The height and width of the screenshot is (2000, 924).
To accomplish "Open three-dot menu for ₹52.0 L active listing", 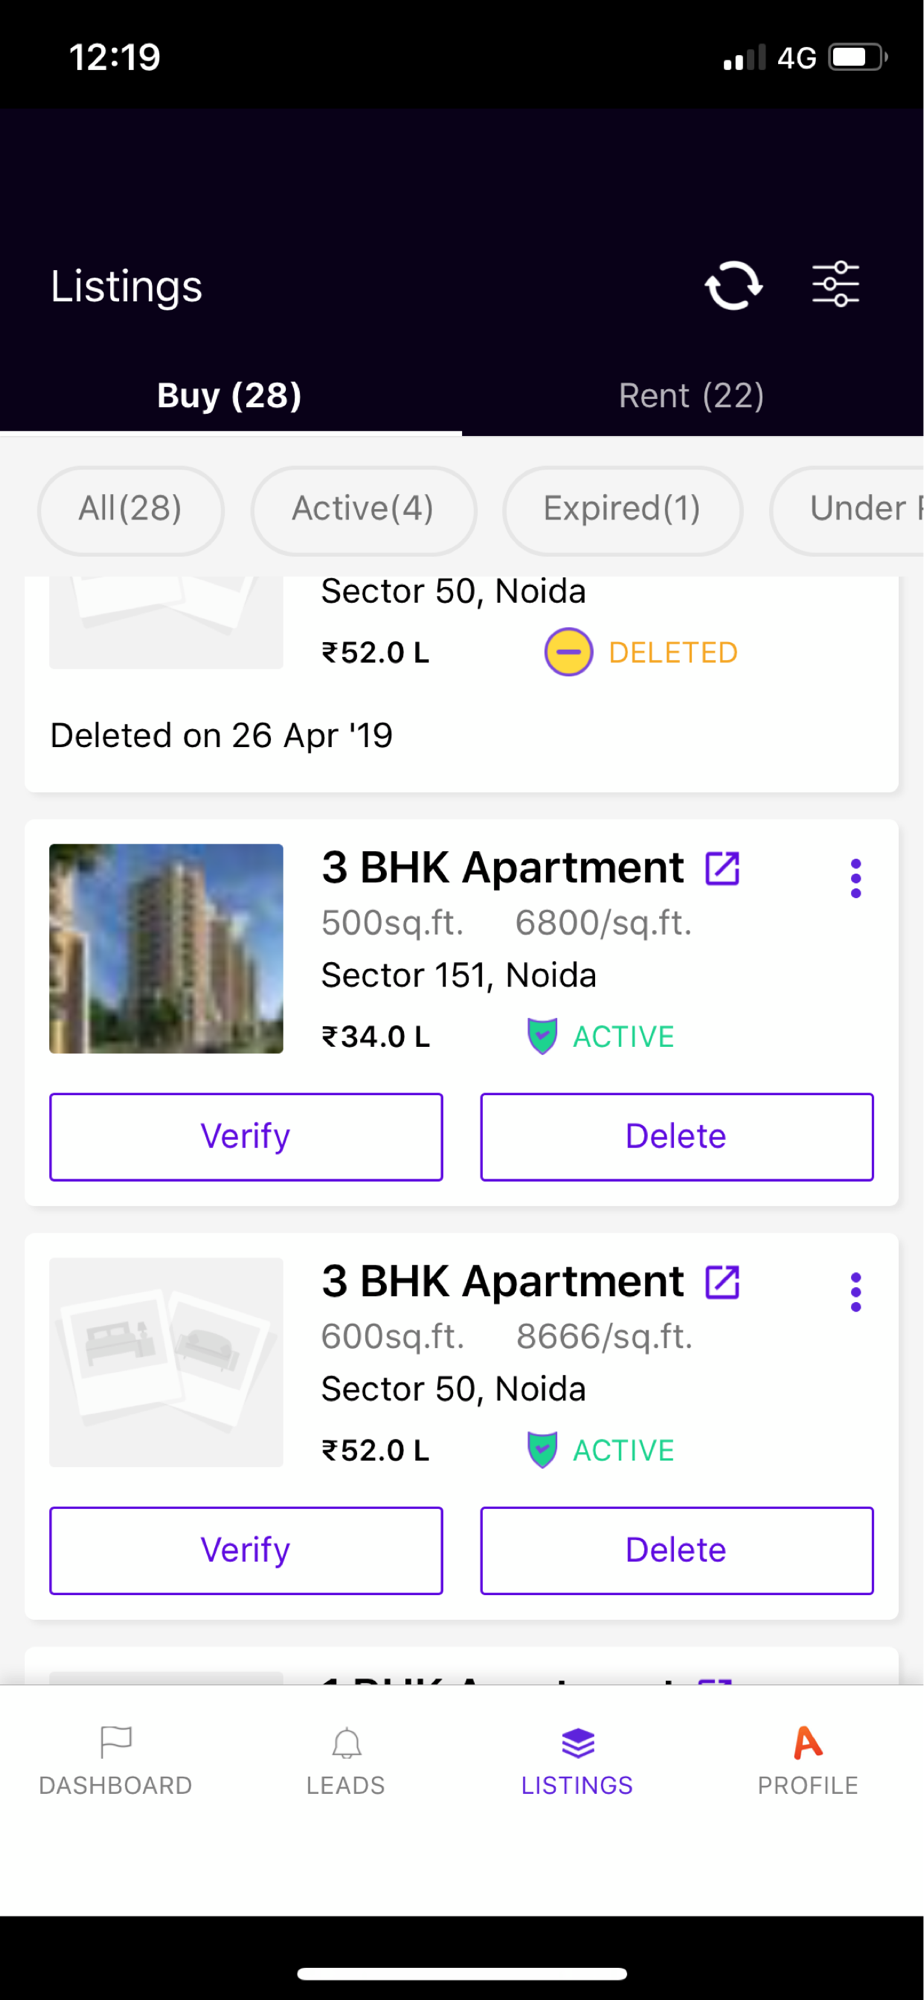I will tap(856, 1292).
